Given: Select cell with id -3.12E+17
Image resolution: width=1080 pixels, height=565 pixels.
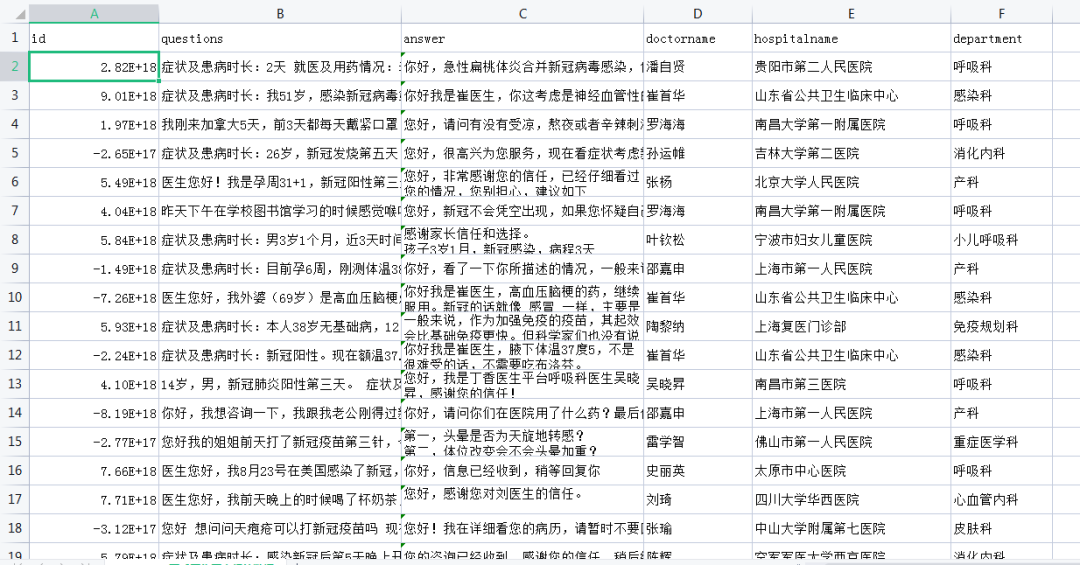Looking at the screenshot, I should [94, 528].
